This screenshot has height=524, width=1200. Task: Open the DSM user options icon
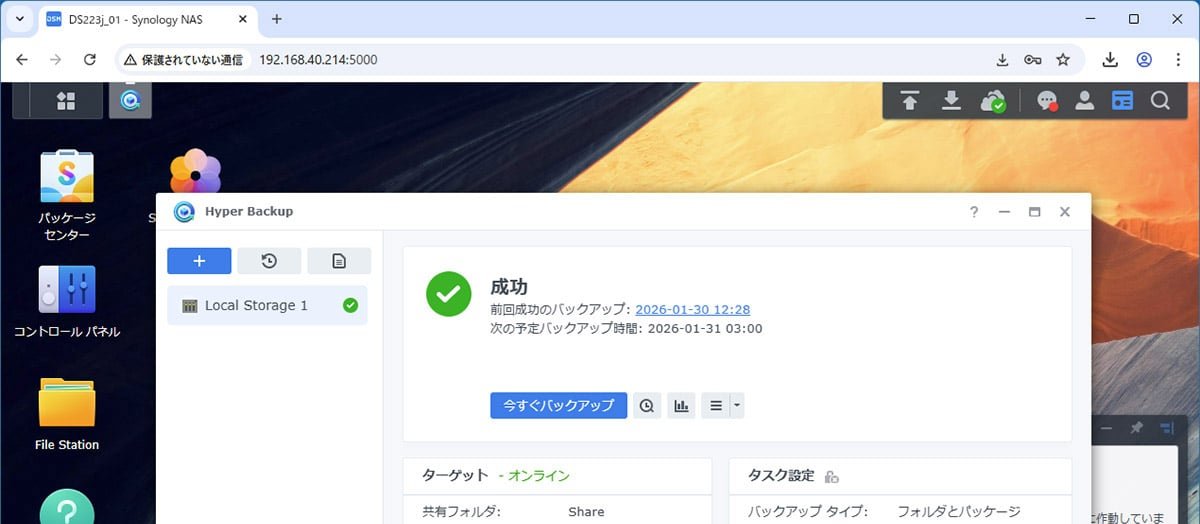1084,101
